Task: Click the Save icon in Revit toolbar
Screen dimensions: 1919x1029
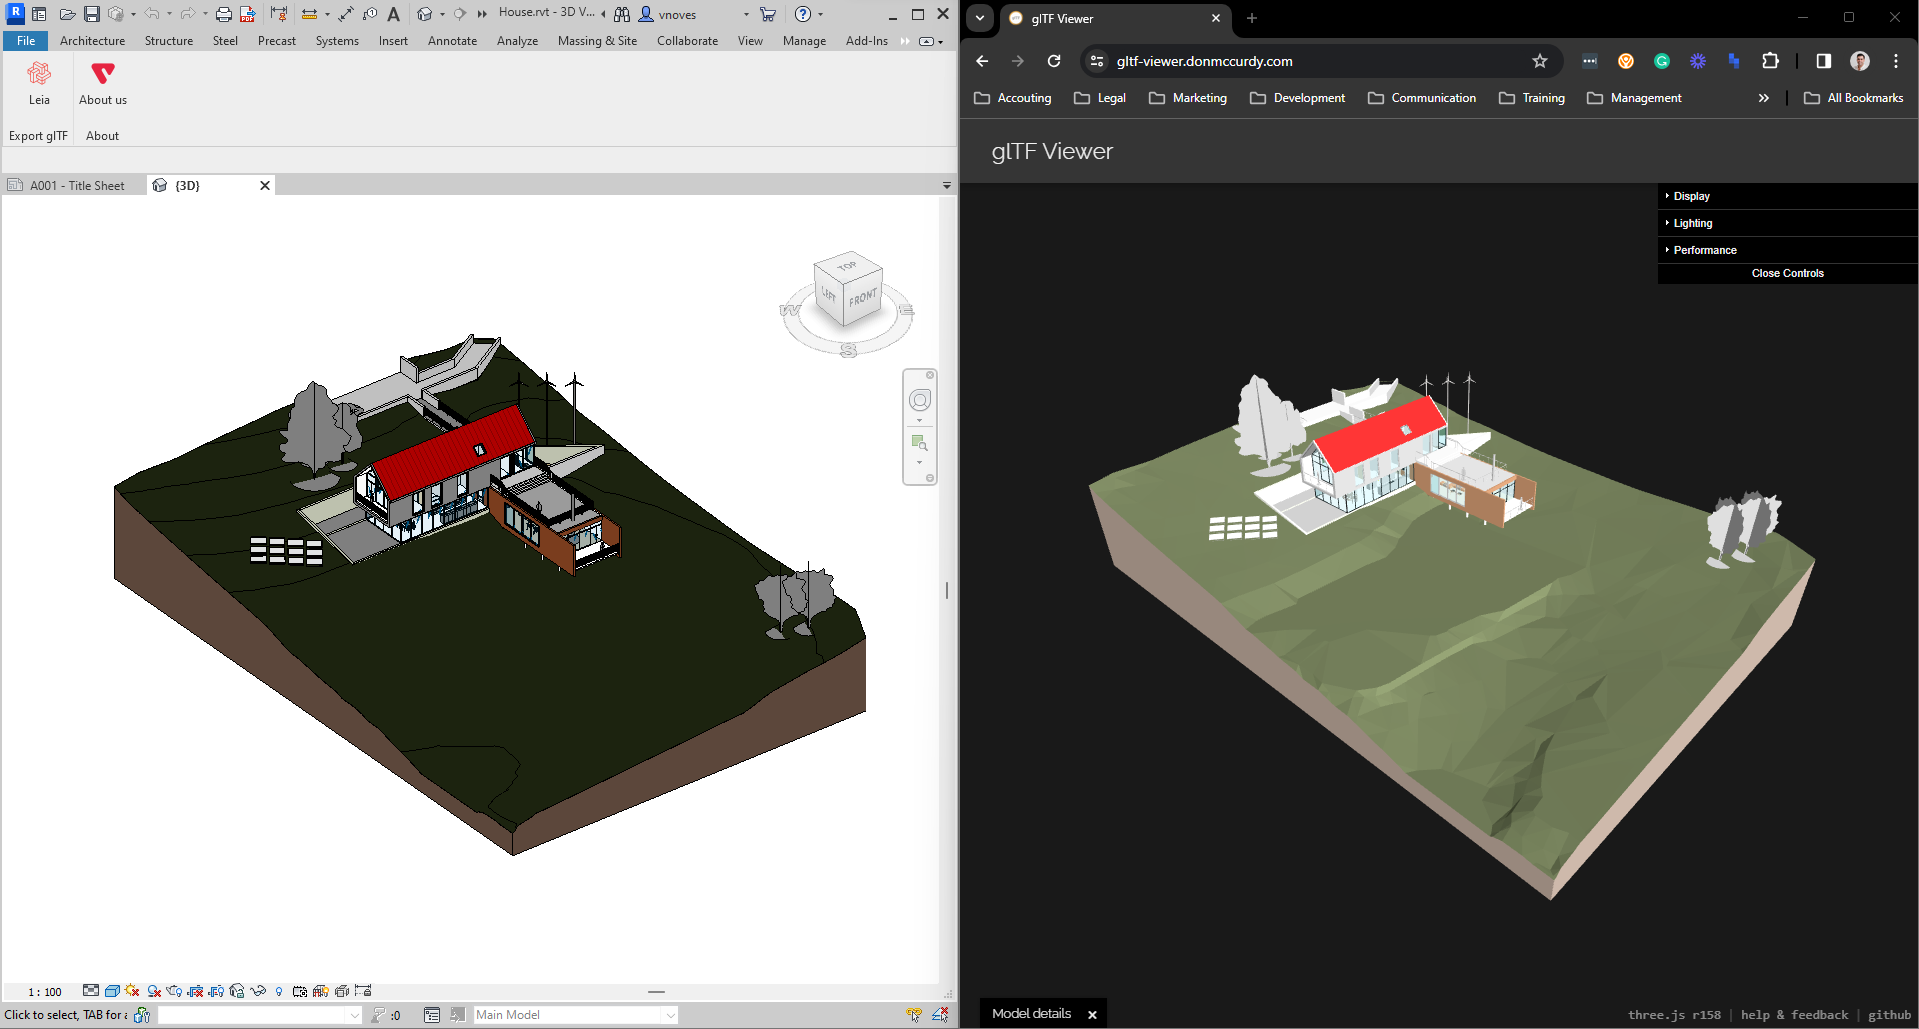Action: pyautogui.click(x=92, y=14)
